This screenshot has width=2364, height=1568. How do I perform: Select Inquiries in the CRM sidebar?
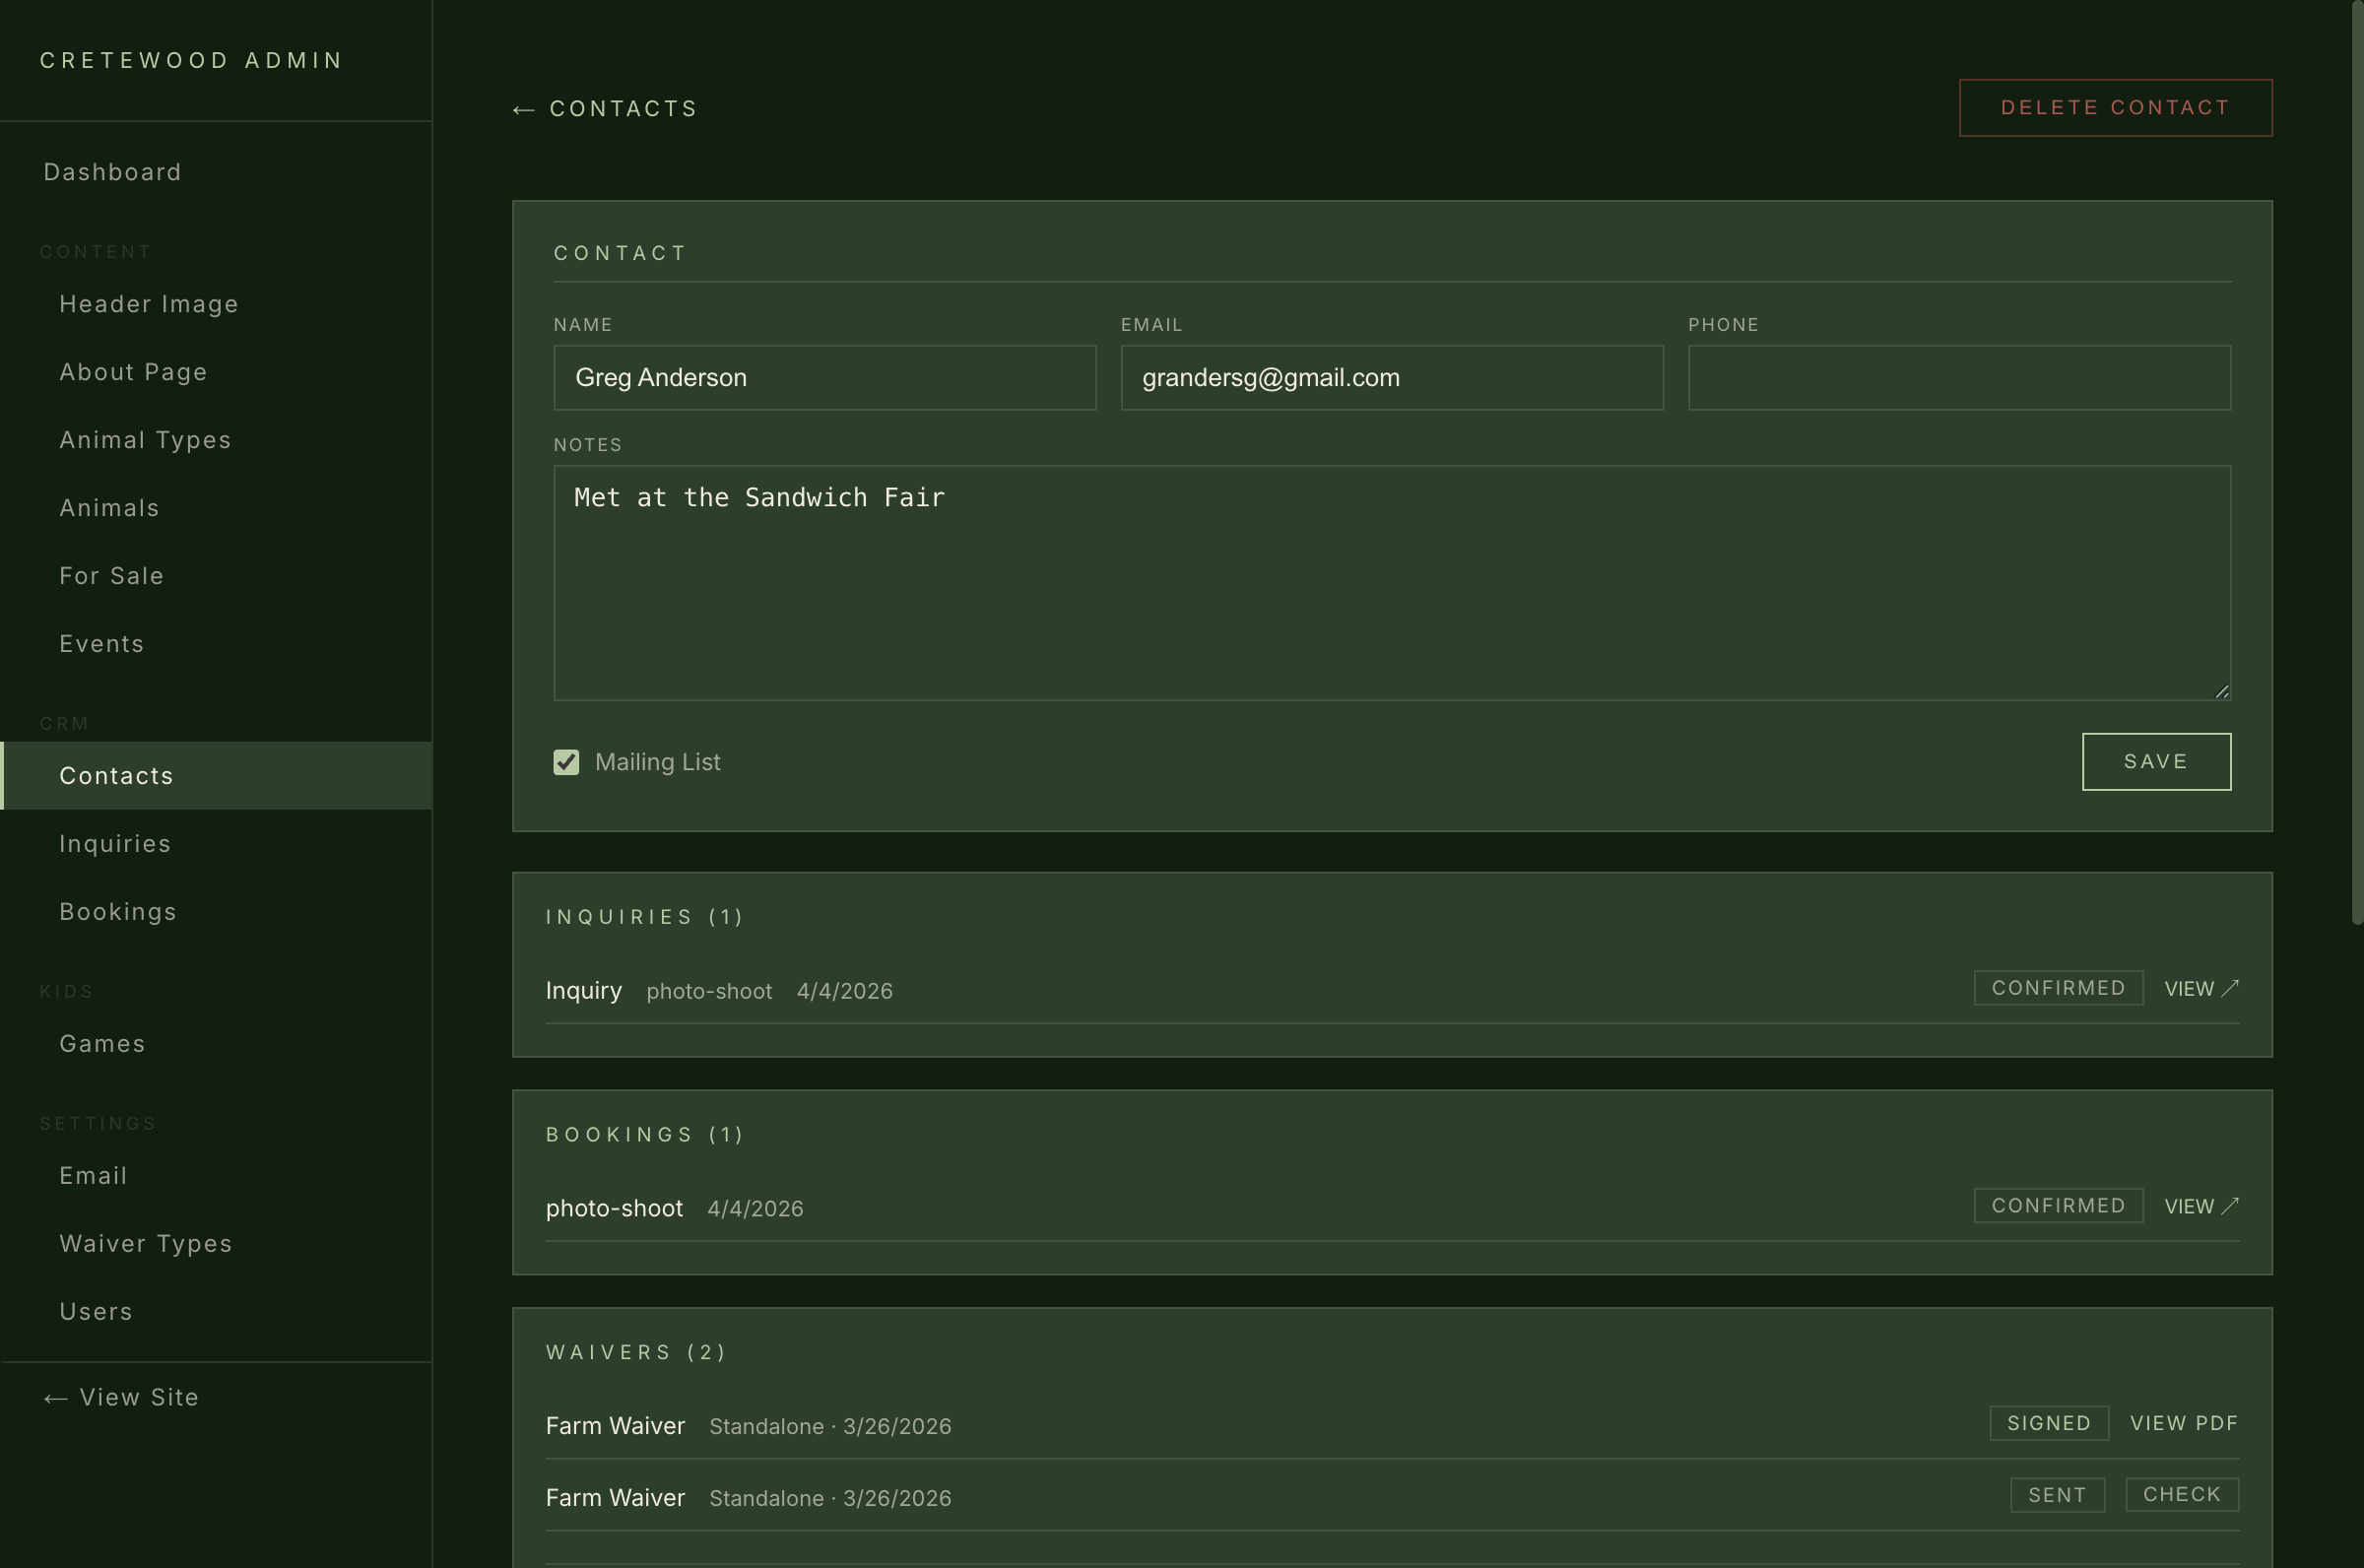click(x=115, y=843)
